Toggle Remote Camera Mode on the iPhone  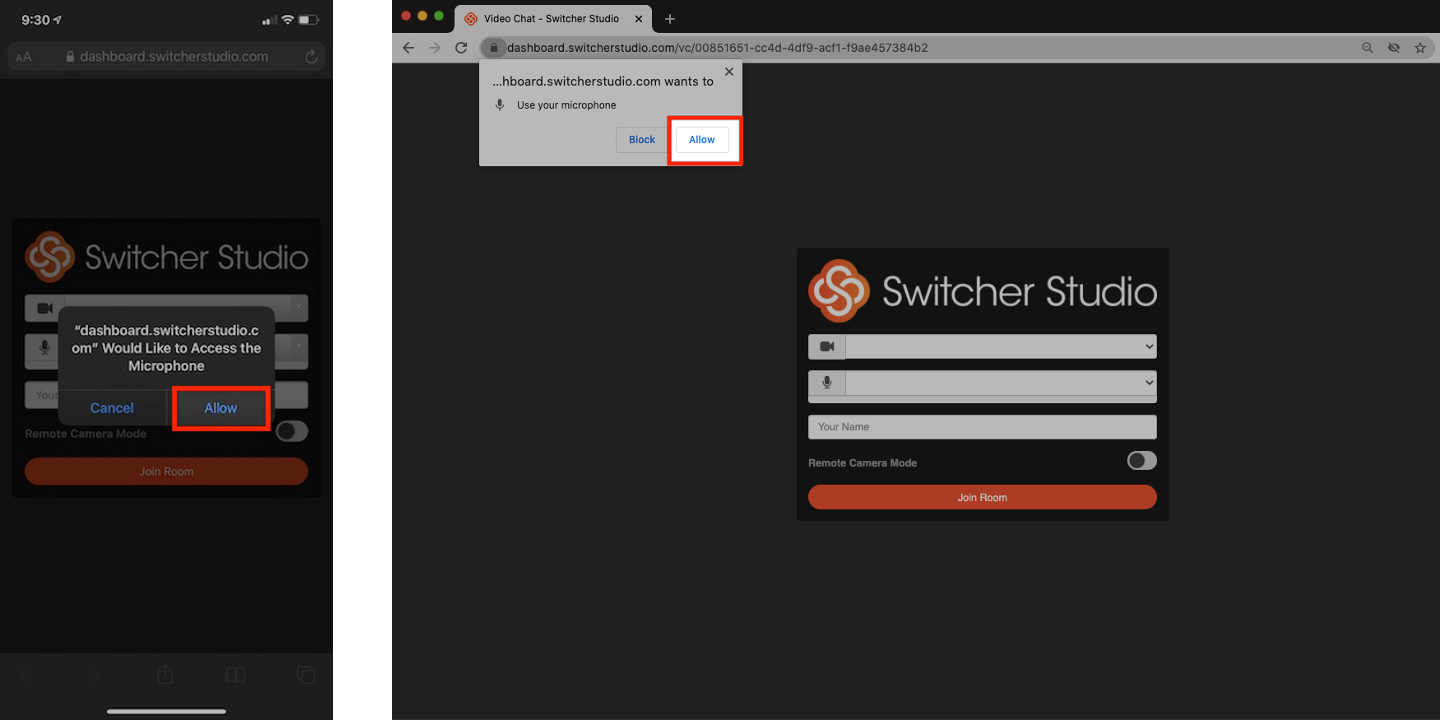[292, 431]
